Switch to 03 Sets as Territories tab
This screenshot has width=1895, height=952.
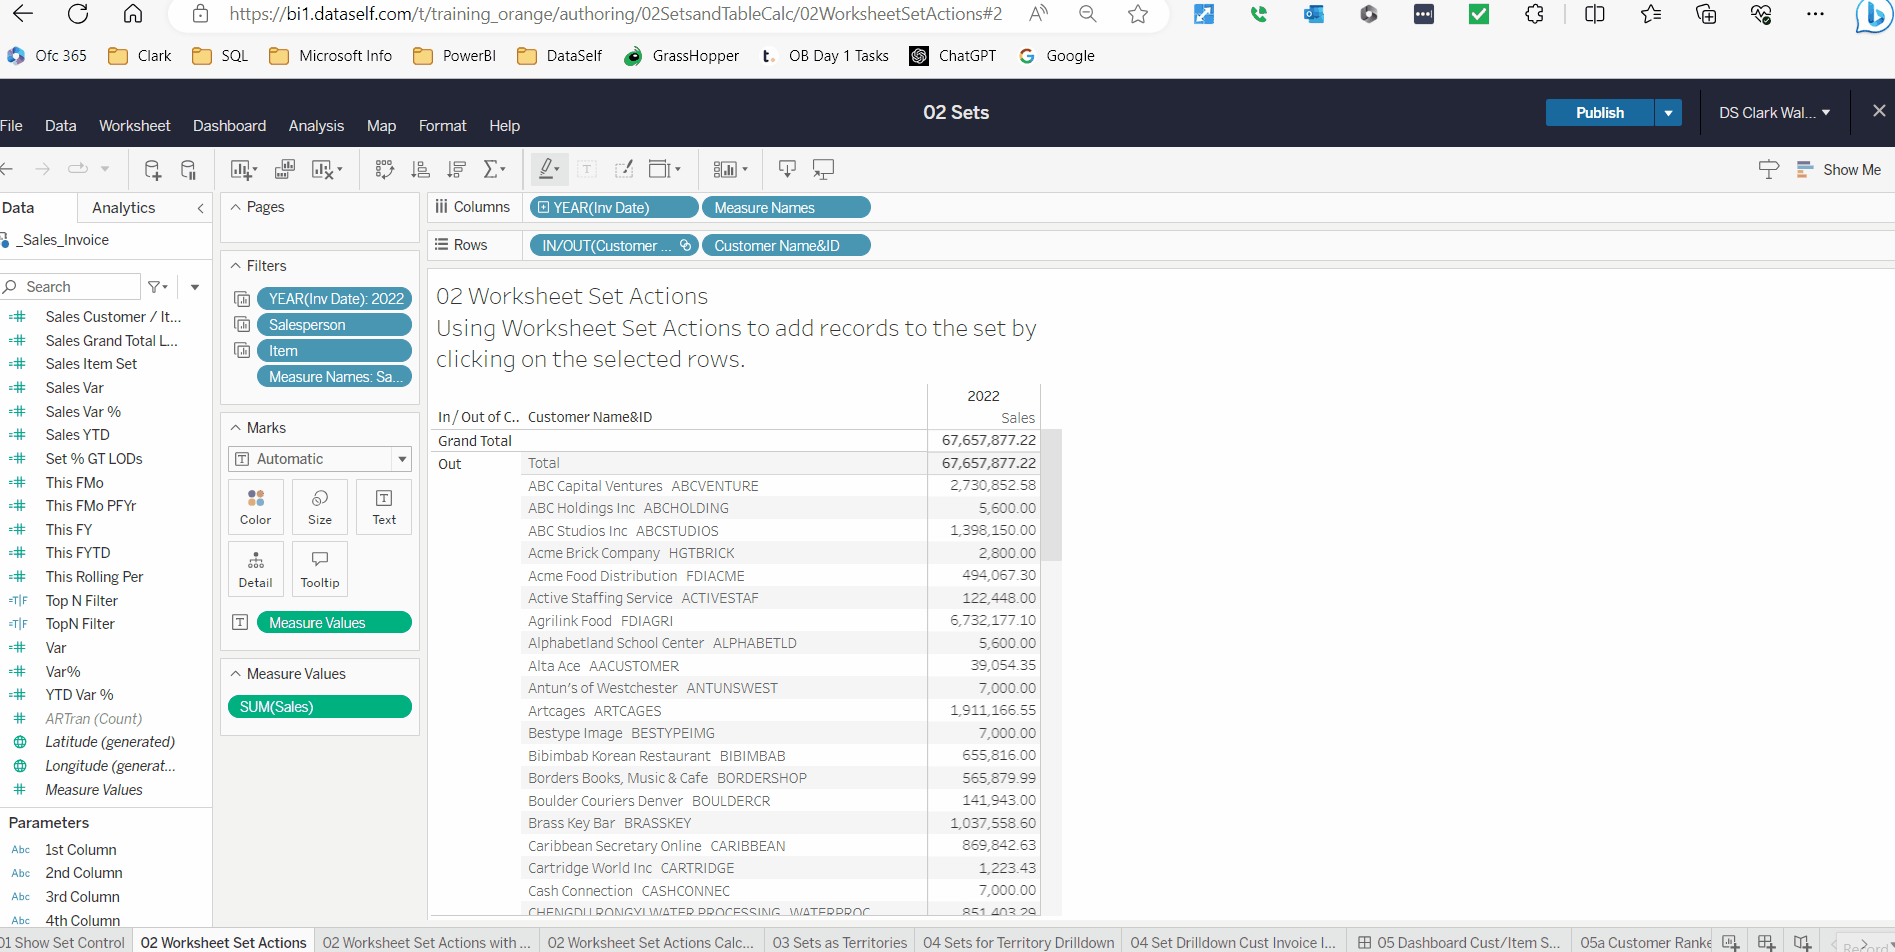pyautogui.click(x=839, y=942)
